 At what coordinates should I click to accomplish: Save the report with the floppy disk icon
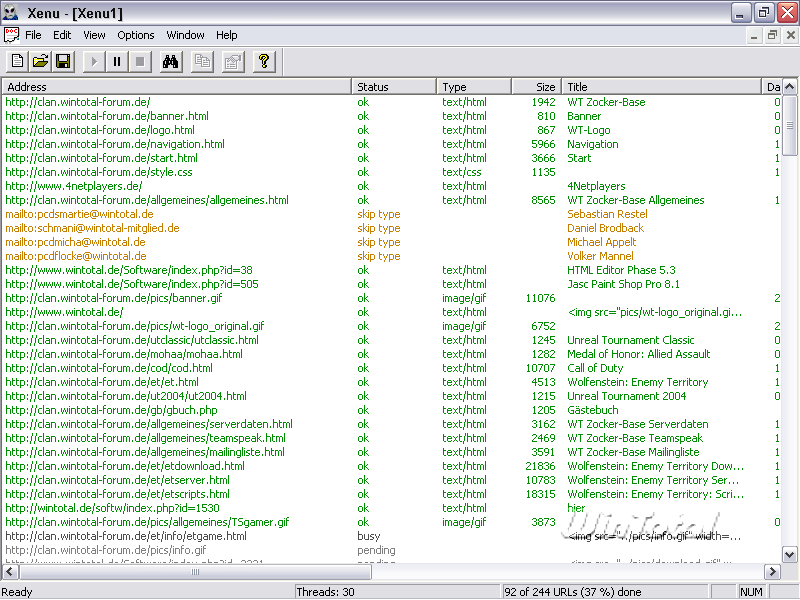tap(63, 62)
